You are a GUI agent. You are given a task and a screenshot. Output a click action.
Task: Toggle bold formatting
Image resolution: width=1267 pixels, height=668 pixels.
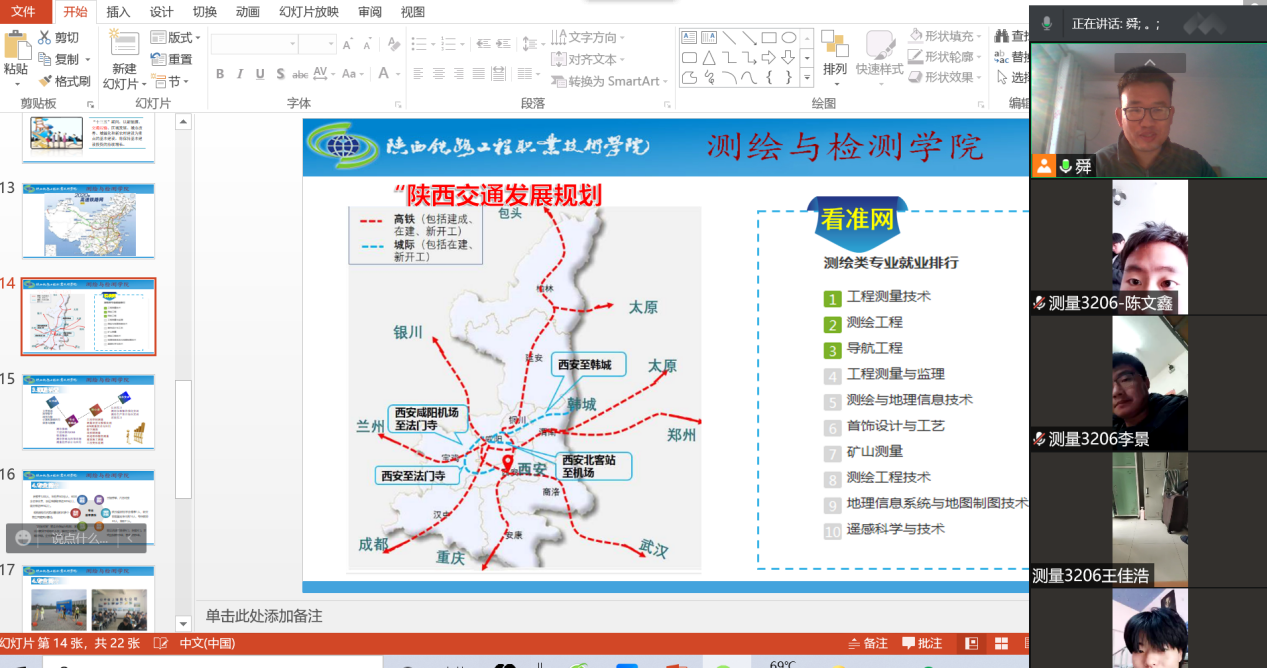pyautogui.click(x=220, y=74)
